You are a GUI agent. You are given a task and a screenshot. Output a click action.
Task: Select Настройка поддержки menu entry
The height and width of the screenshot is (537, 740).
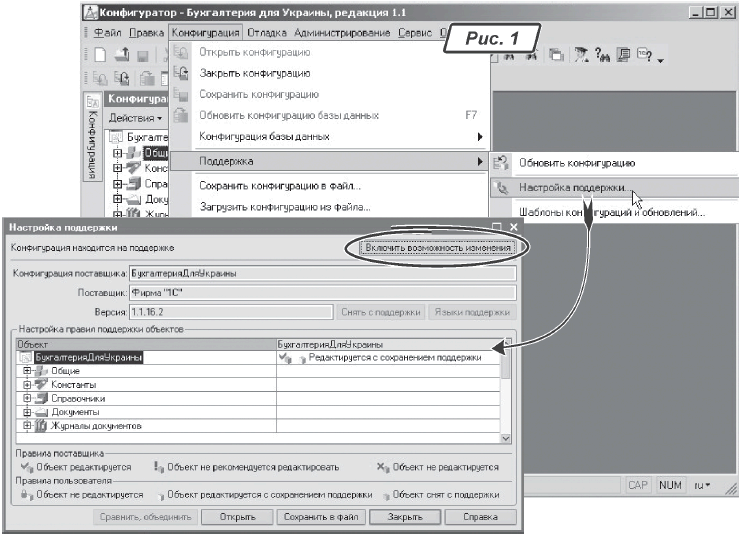(573, 187)
